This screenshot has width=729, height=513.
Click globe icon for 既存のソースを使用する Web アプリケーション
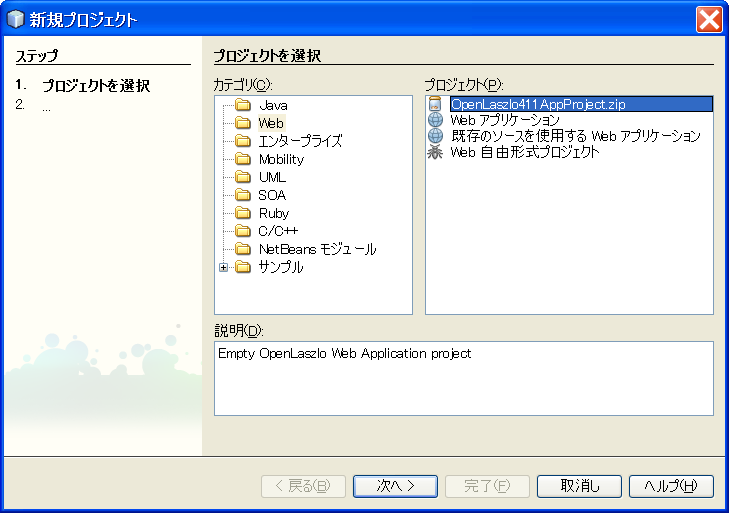435,135
